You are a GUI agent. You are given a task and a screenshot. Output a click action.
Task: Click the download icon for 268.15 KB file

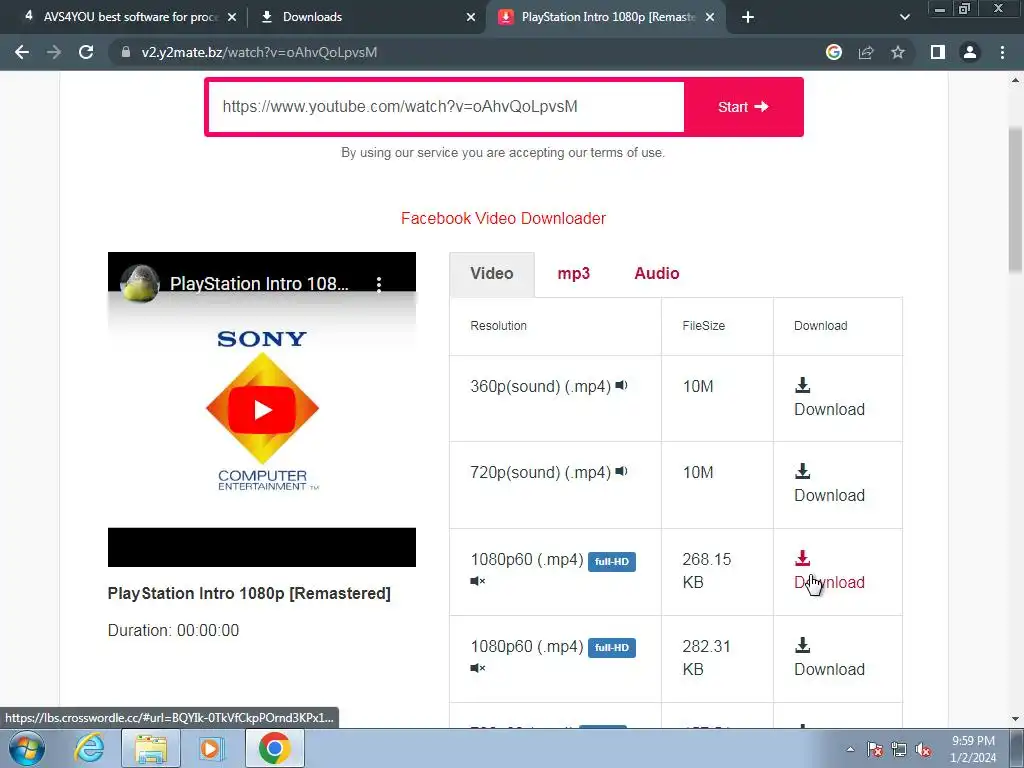[803, 558]
